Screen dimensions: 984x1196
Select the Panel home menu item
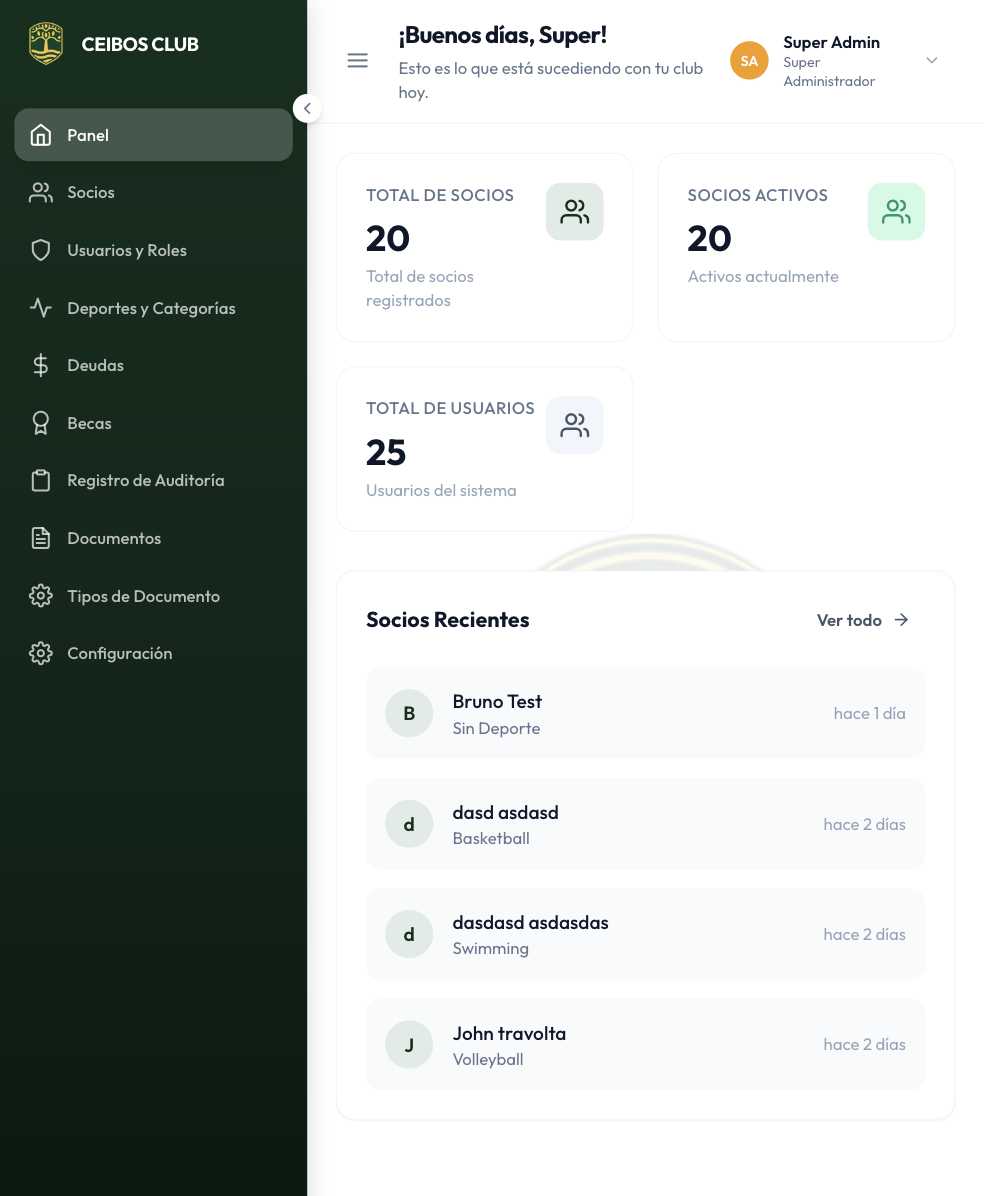153,135
